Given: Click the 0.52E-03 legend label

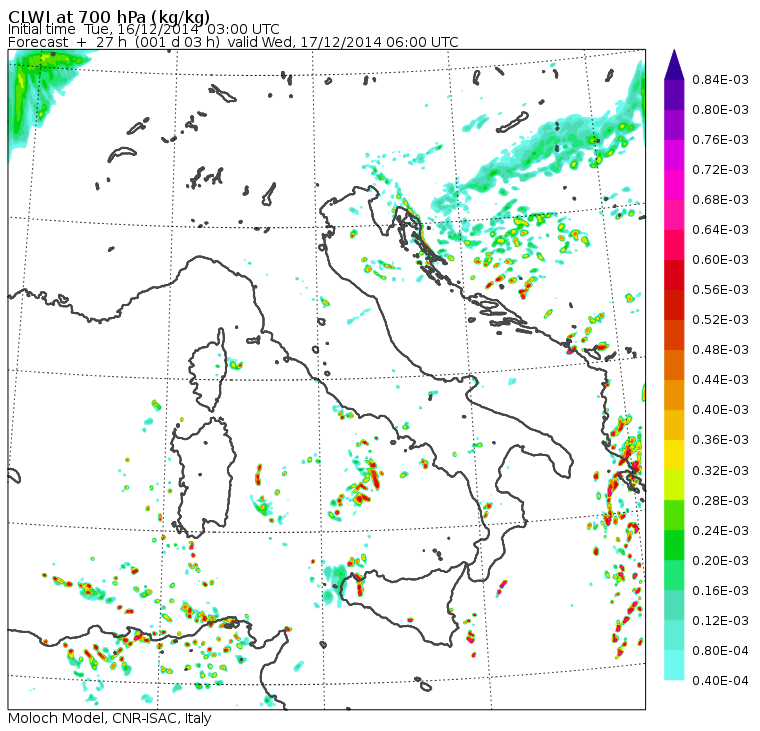Looking at the screenshot, I should tap(720, 320).
